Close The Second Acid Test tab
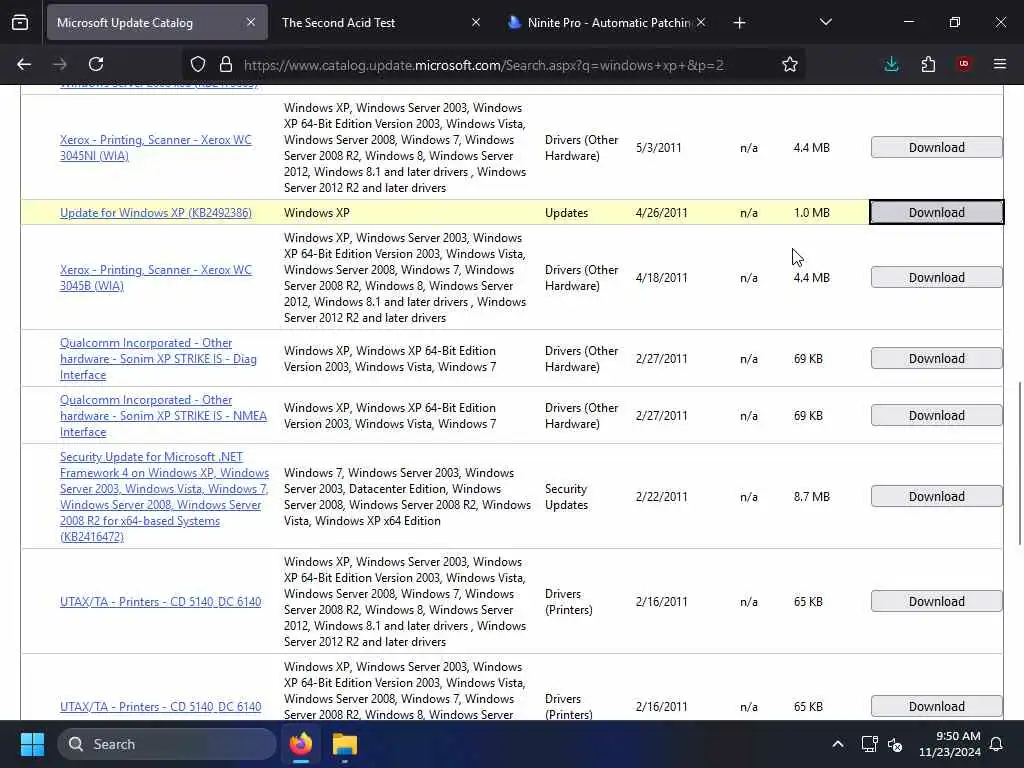The height and width of the screenshot is (768, 1024). click(476, 22)
